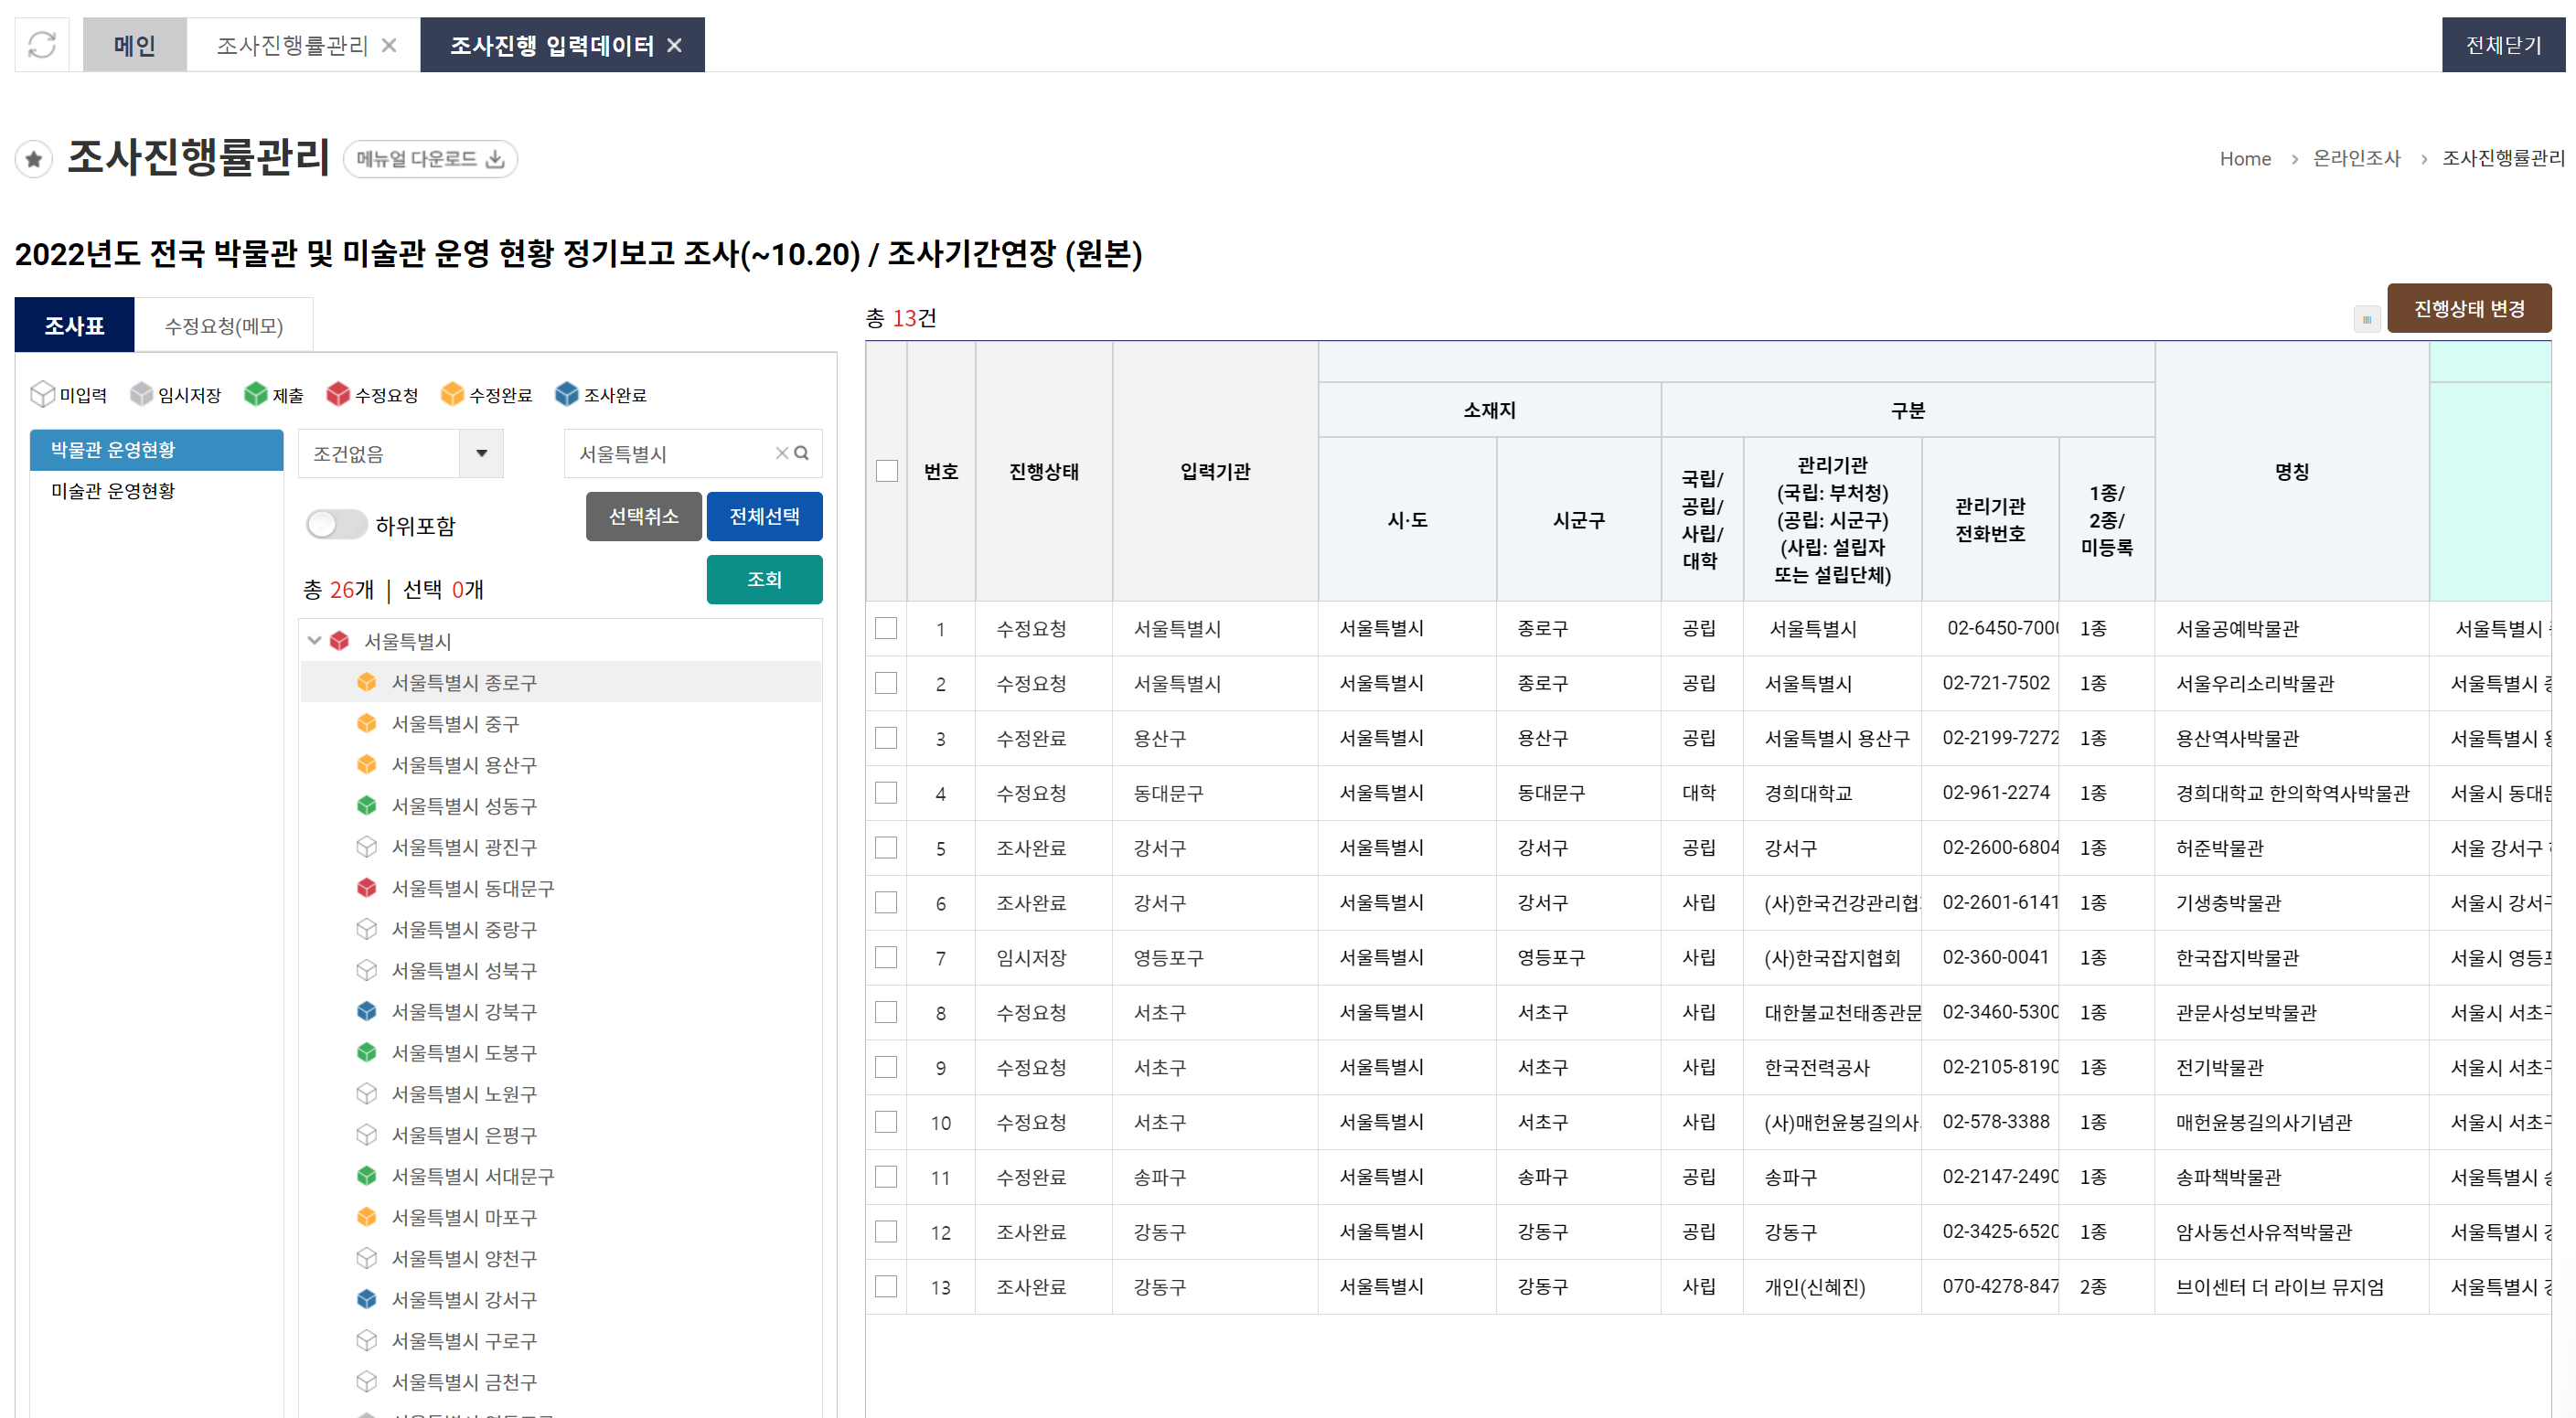This screenshot has height=1418, width=2576.
Task: Open the 조사표 tab
Action: (x=74, y=325)
